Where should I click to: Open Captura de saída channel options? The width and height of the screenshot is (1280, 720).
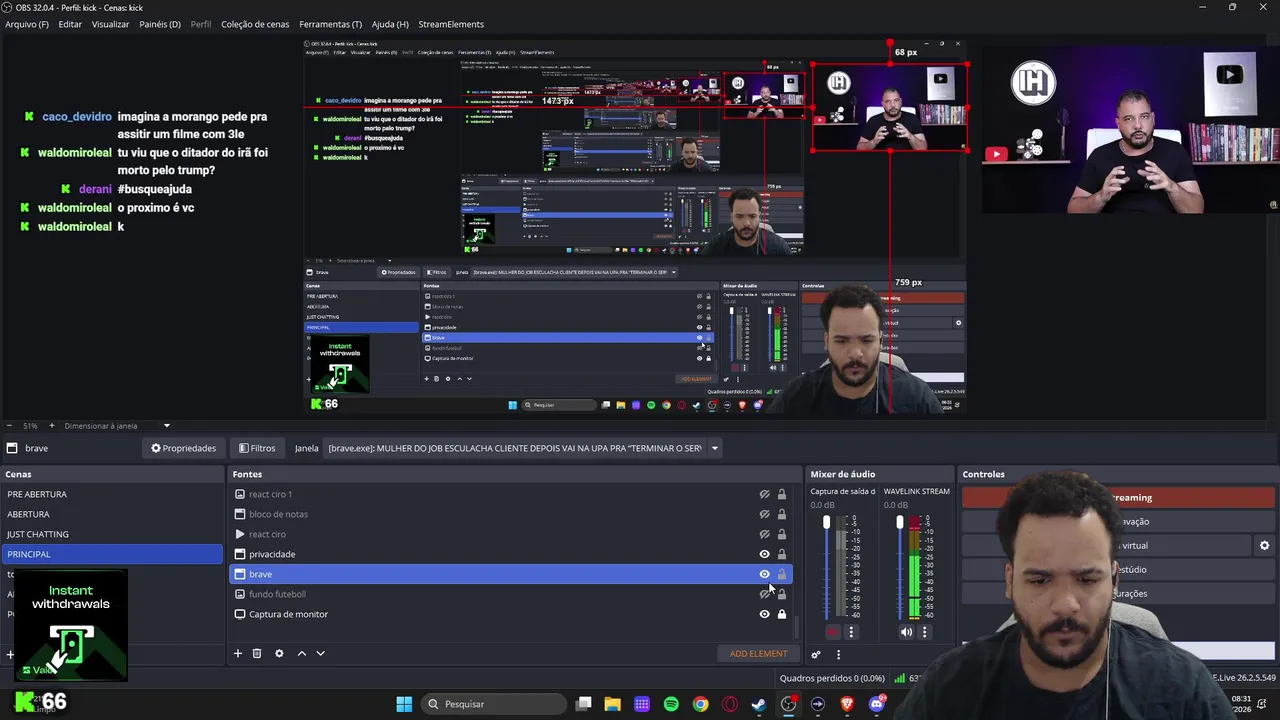point(851,632)
